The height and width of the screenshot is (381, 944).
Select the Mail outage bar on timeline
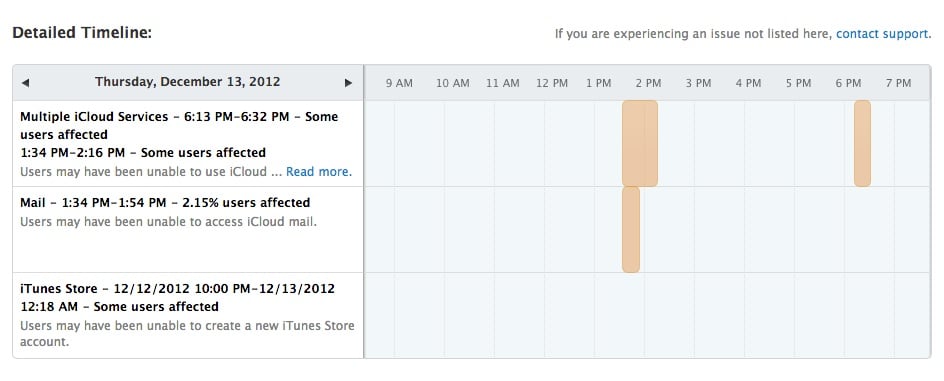[630, 229]
